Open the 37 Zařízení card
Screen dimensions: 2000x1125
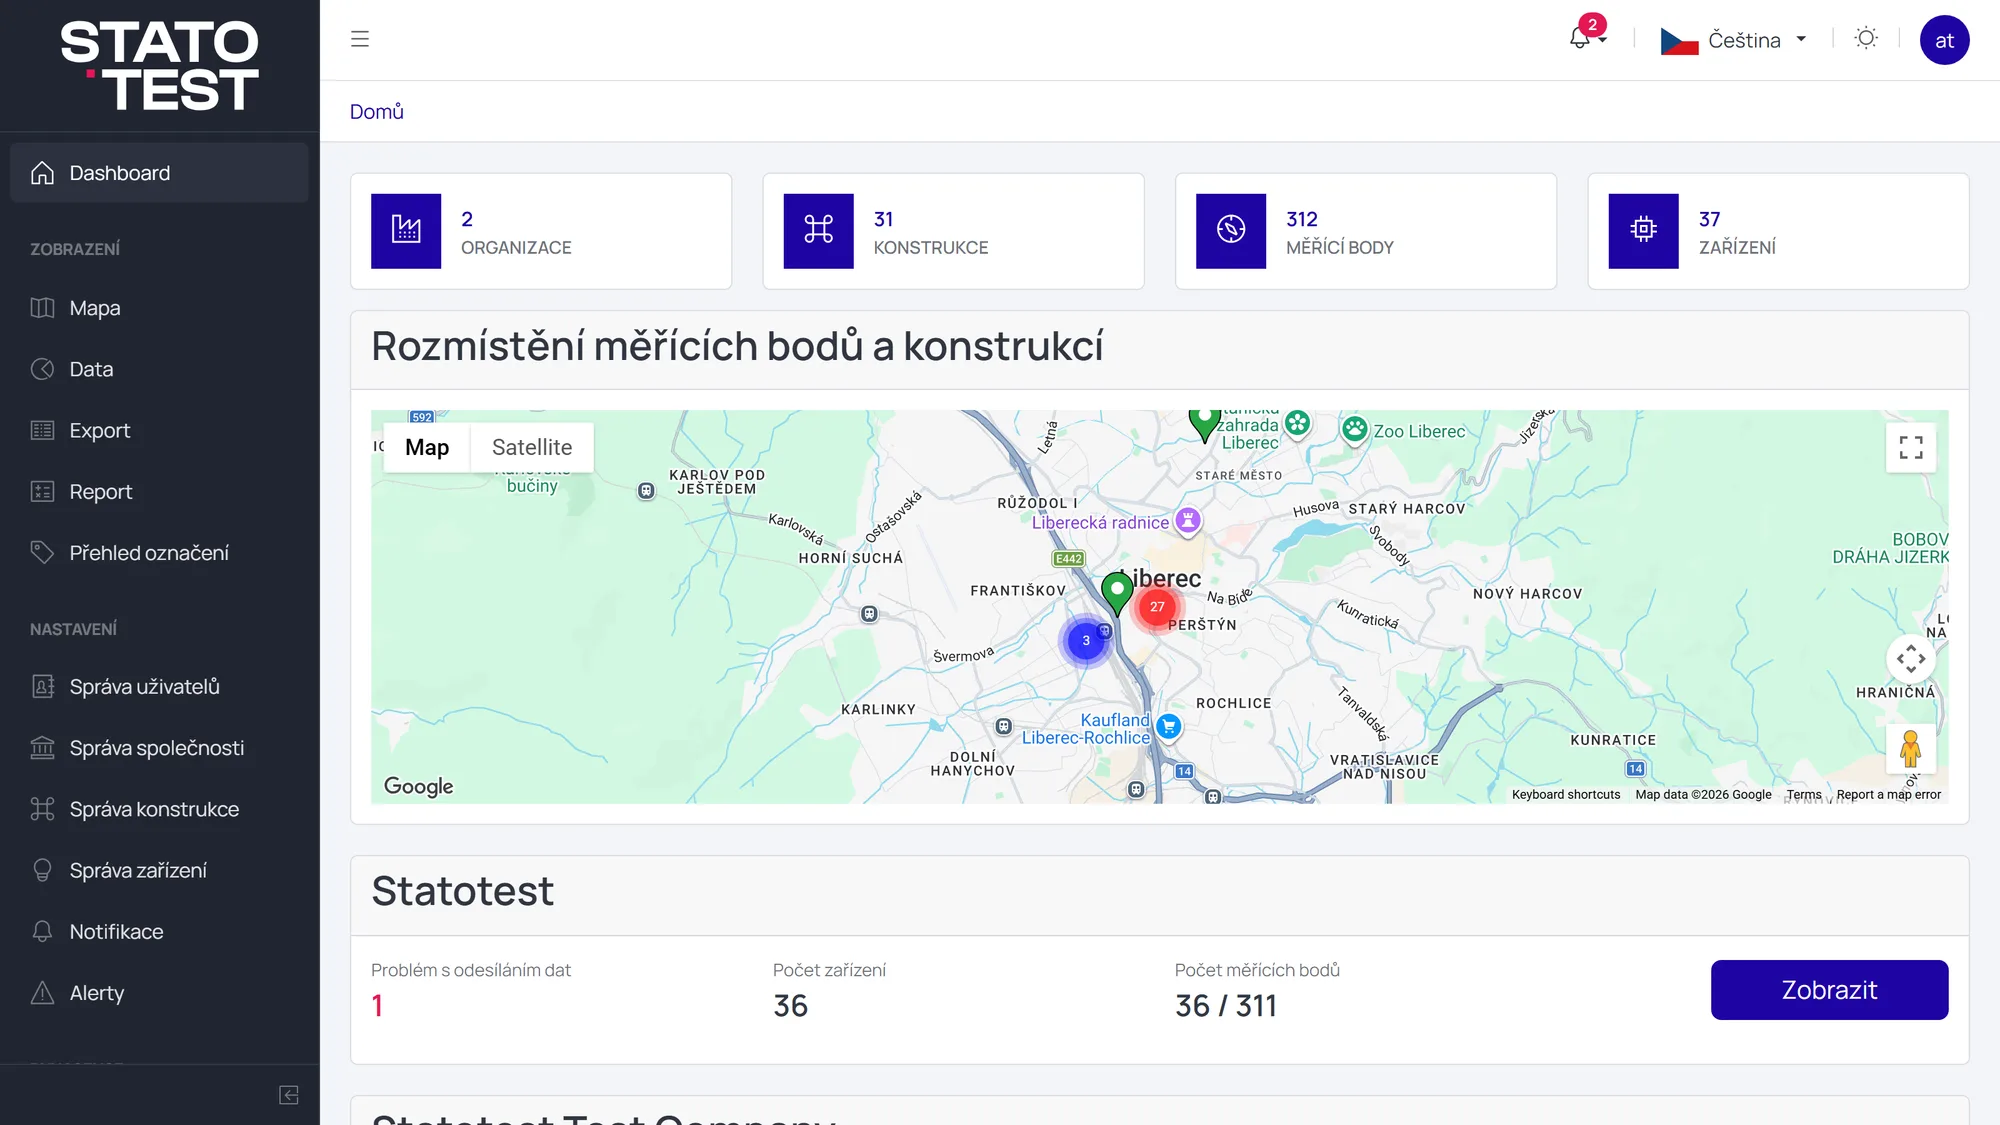tap(1778, 231)
